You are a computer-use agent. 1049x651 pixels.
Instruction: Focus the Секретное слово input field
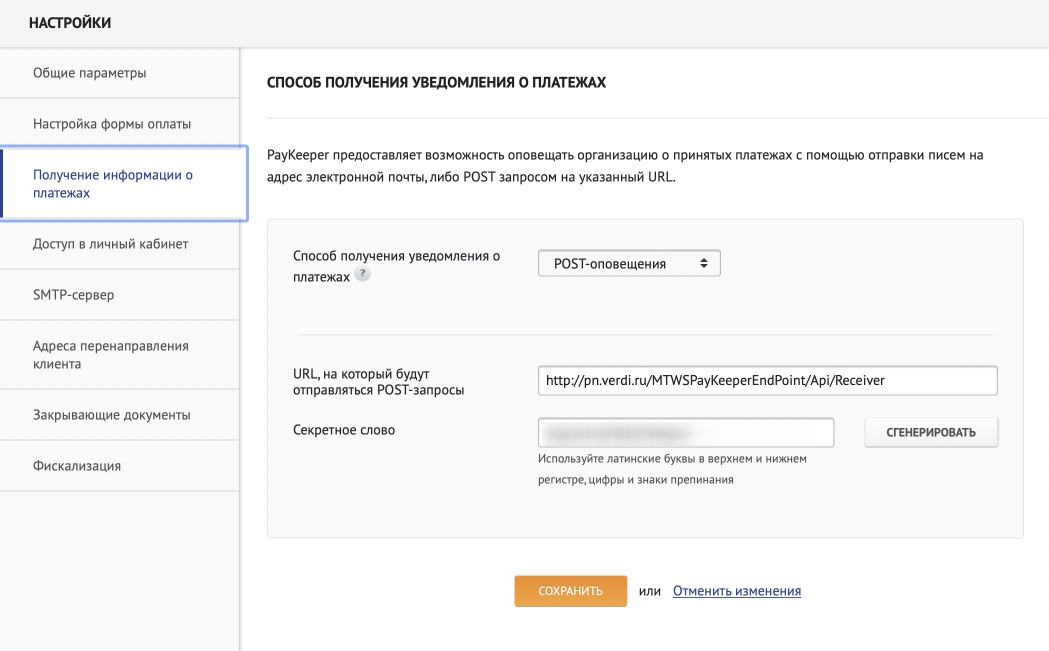click(x=685, y=433)
